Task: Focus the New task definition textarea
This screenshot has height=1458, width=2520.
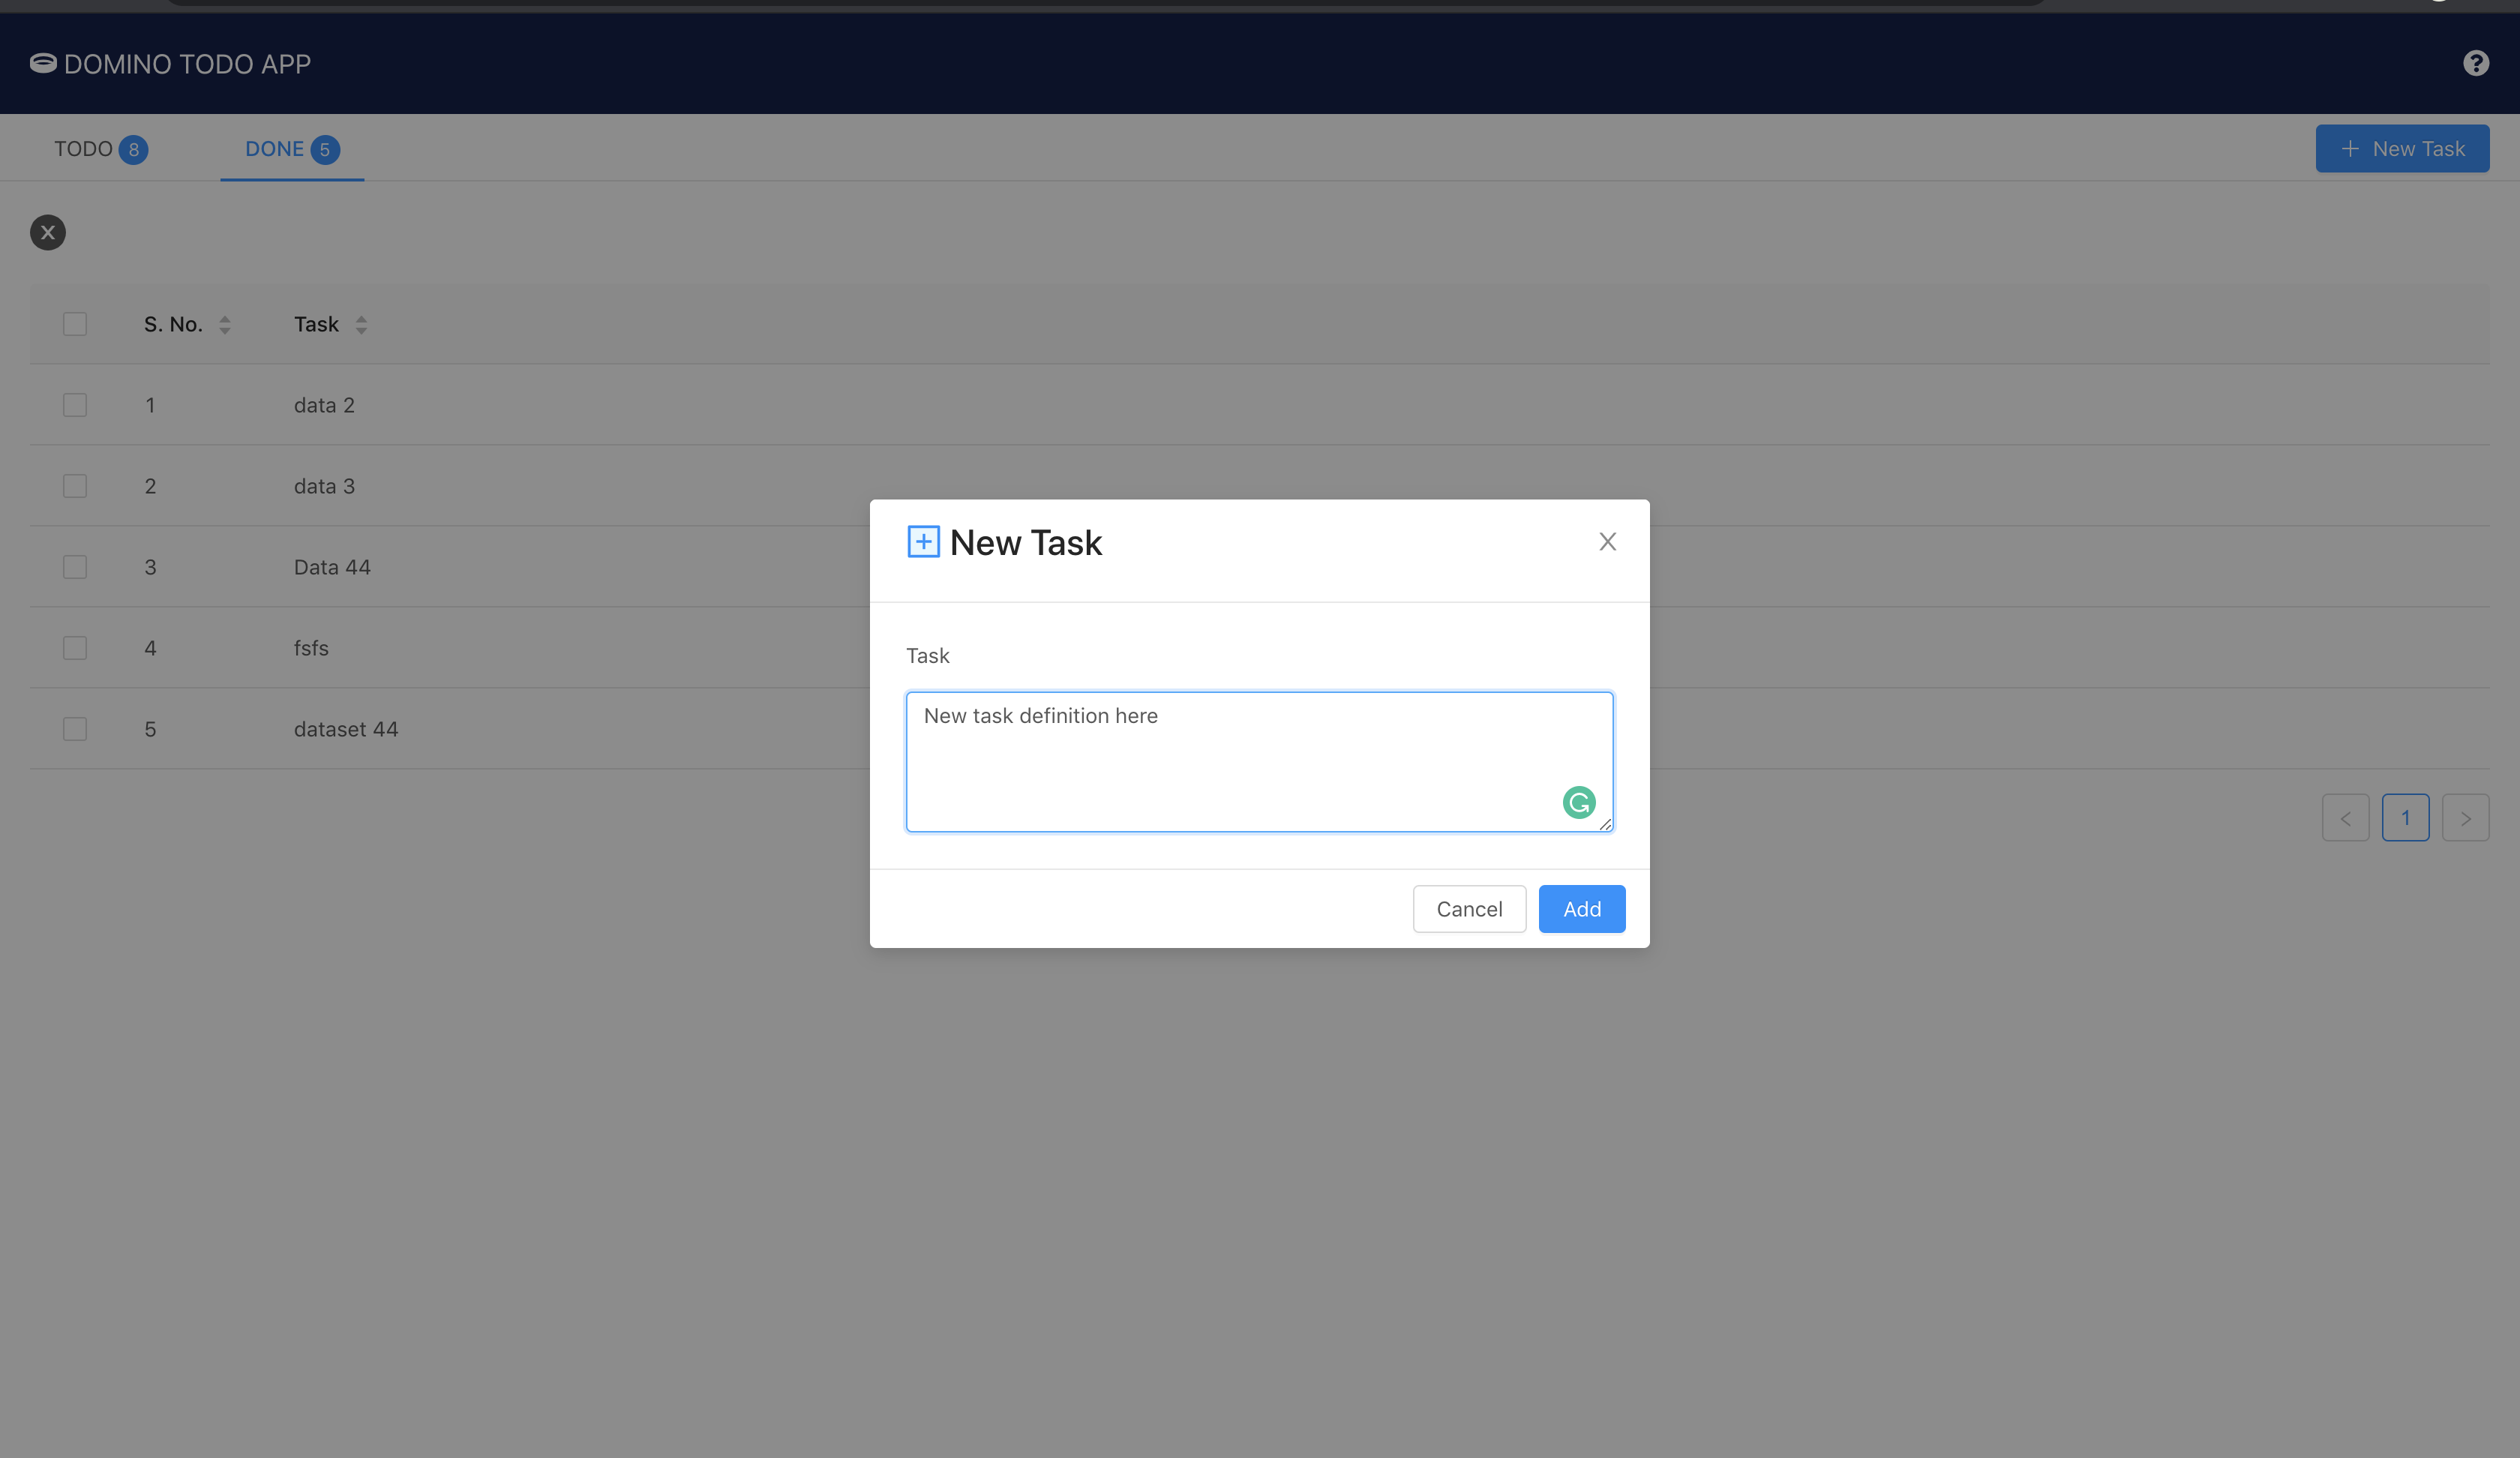Action: pos(1259,761)
